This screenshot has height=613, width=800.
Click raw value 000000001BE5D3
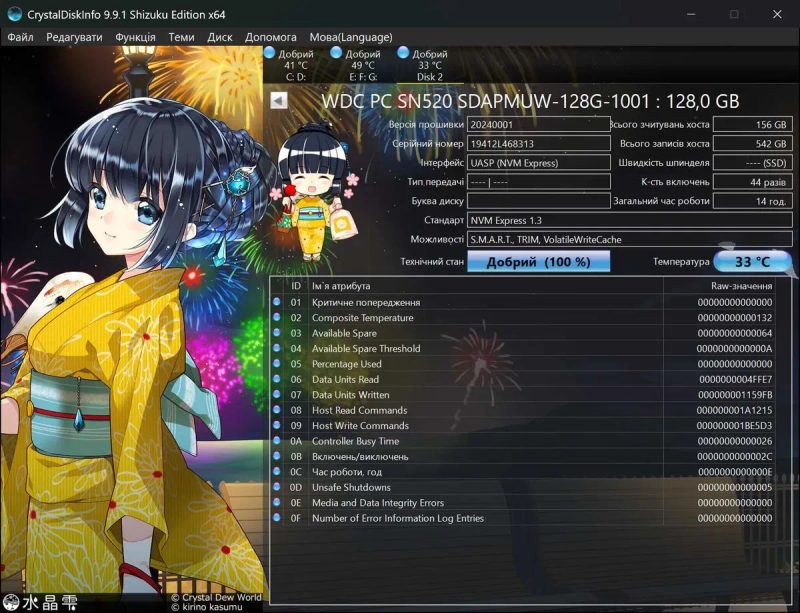734,426
